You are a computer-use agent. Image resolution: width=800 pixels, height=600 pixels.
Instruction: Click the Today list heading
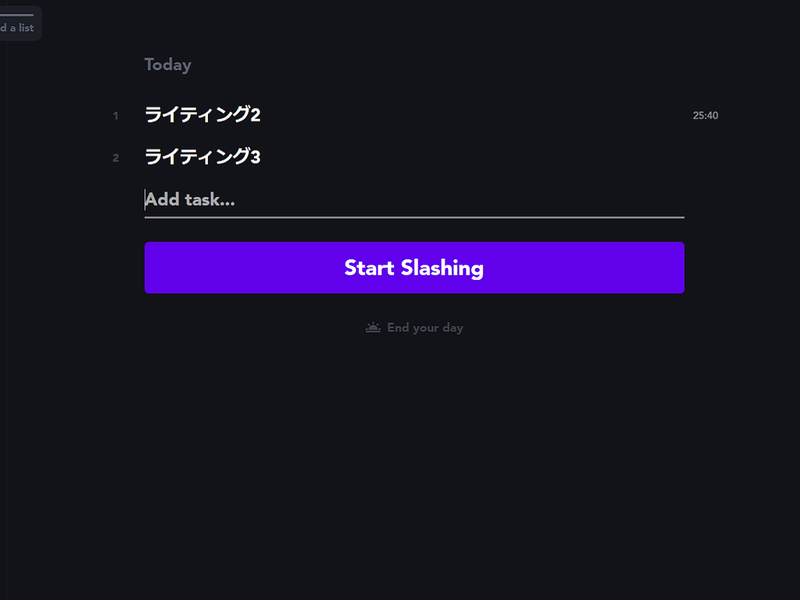168,65
